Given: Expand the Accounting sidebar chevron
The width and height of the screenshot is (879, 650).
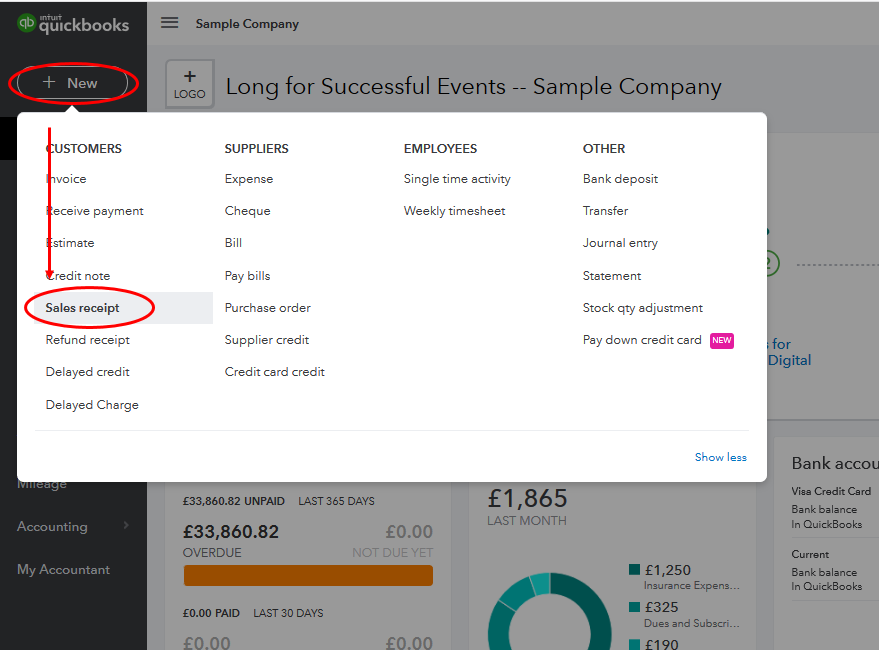Looking at the screenshot, I should [126, 526].
